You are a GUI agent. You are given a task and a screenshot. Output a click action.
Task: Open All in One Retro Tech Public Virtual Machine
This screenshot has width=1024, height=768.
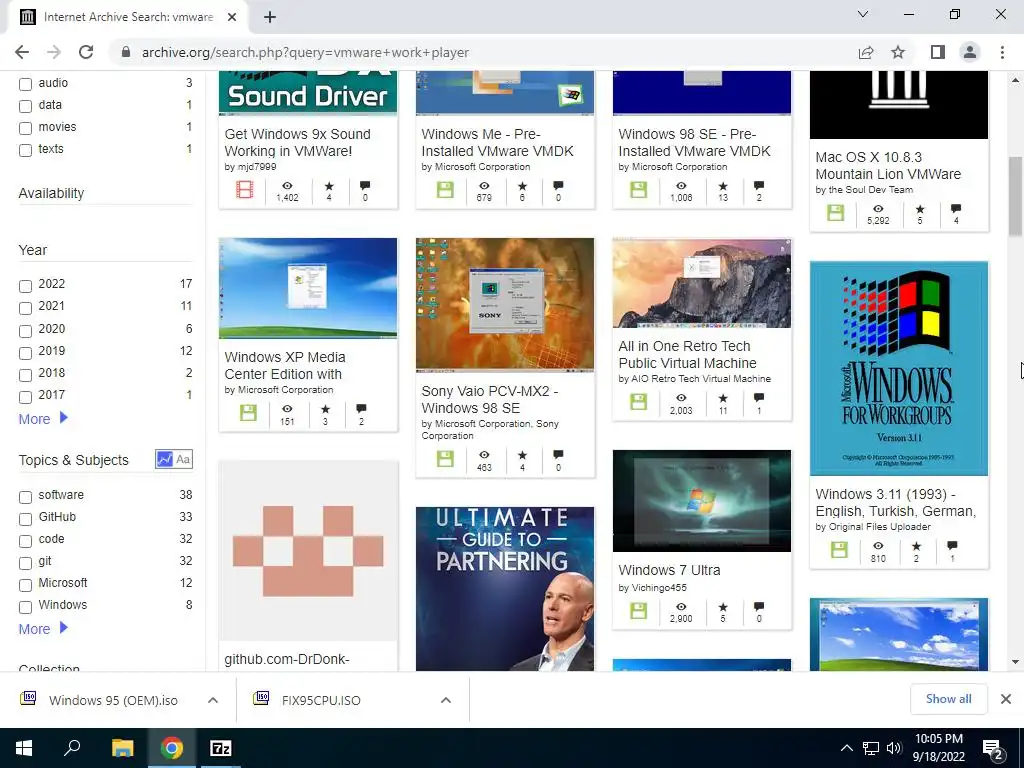click(687, 355)
